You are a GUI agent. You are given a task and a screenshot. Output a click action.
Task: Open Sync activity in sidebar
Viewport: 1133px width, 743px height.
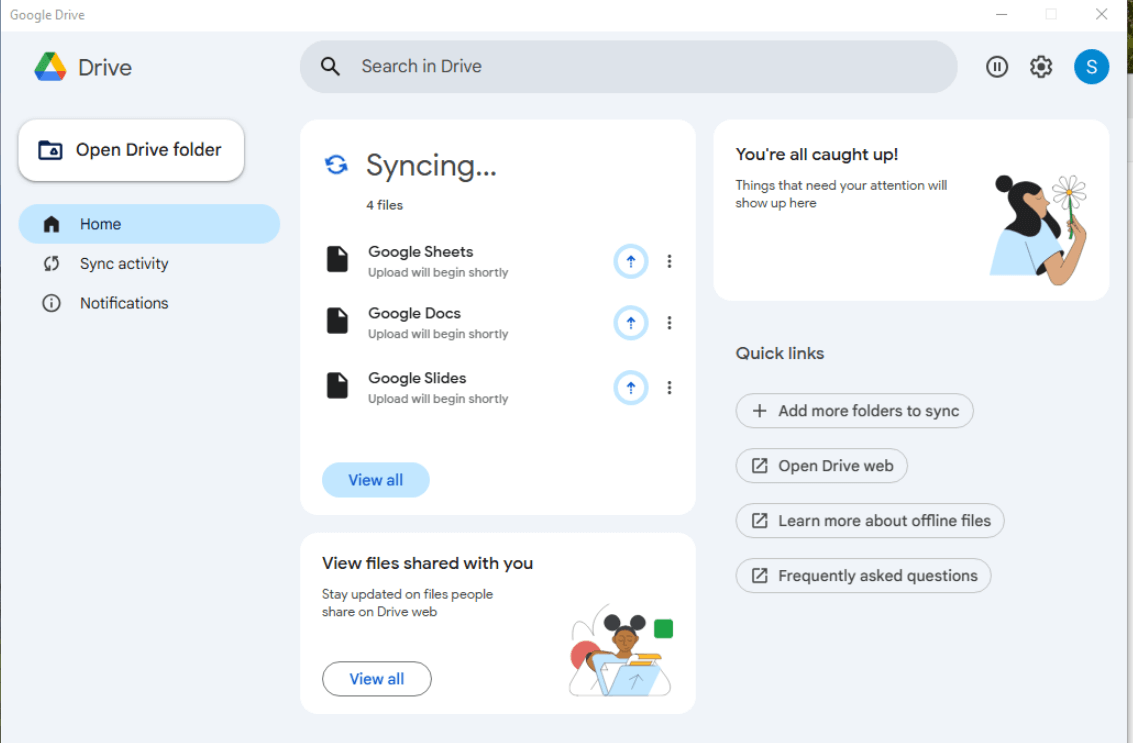pyautogui.click(x=124, y=264)
